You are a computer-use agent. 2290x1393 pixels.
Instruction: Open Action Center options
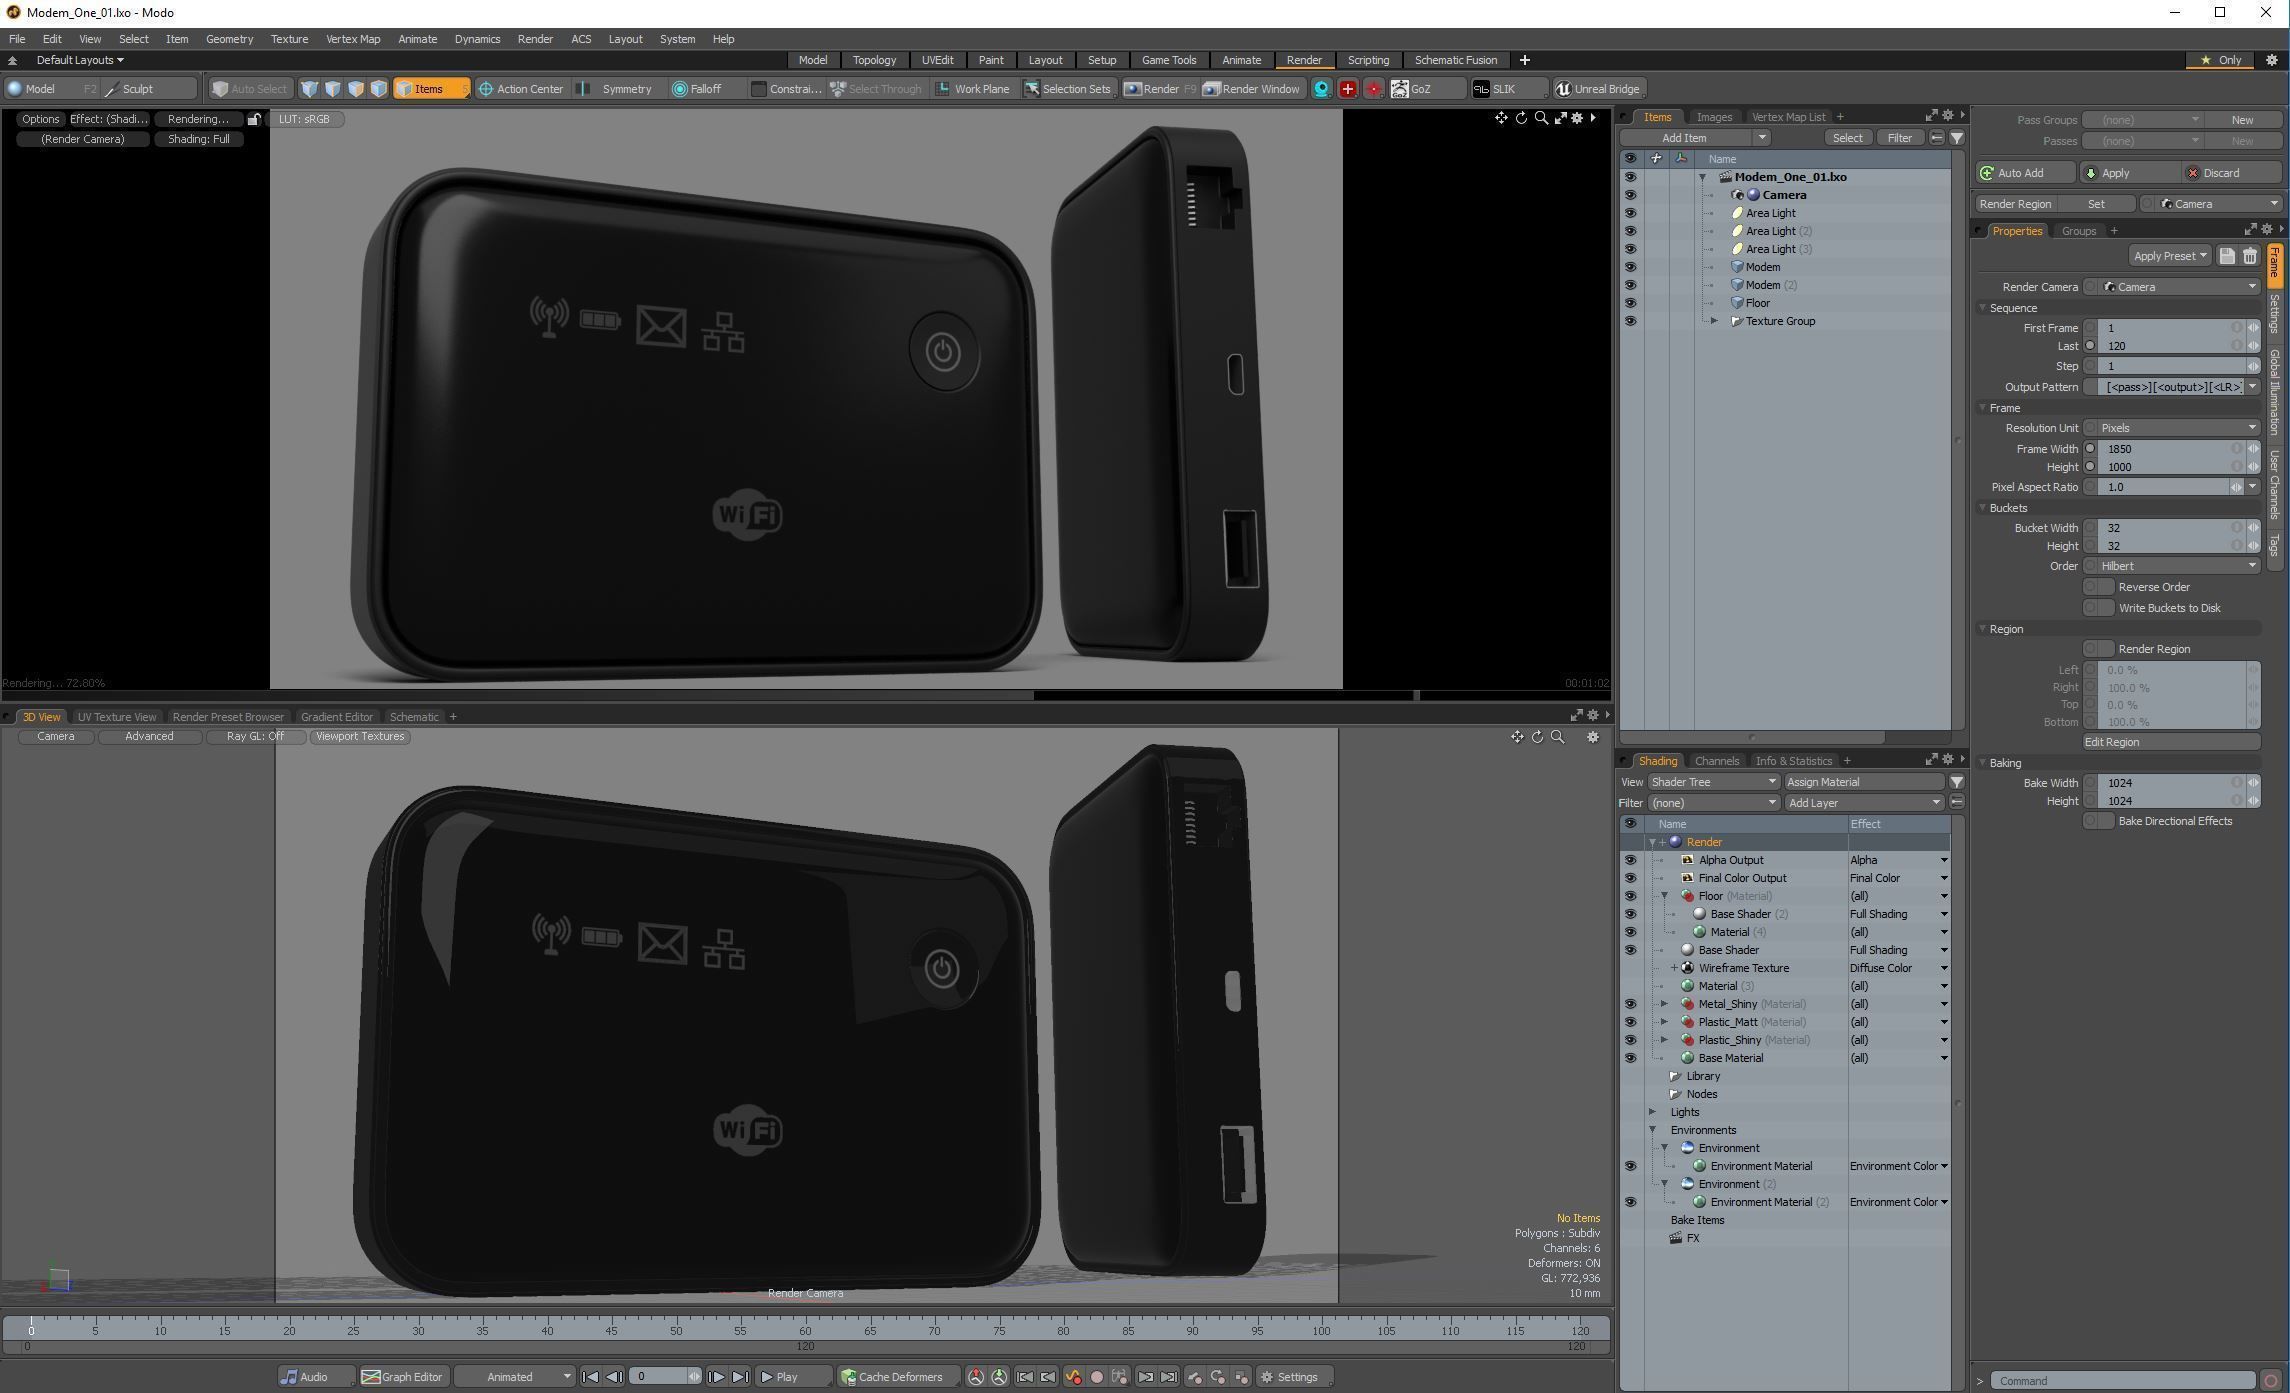pos(520,89)
